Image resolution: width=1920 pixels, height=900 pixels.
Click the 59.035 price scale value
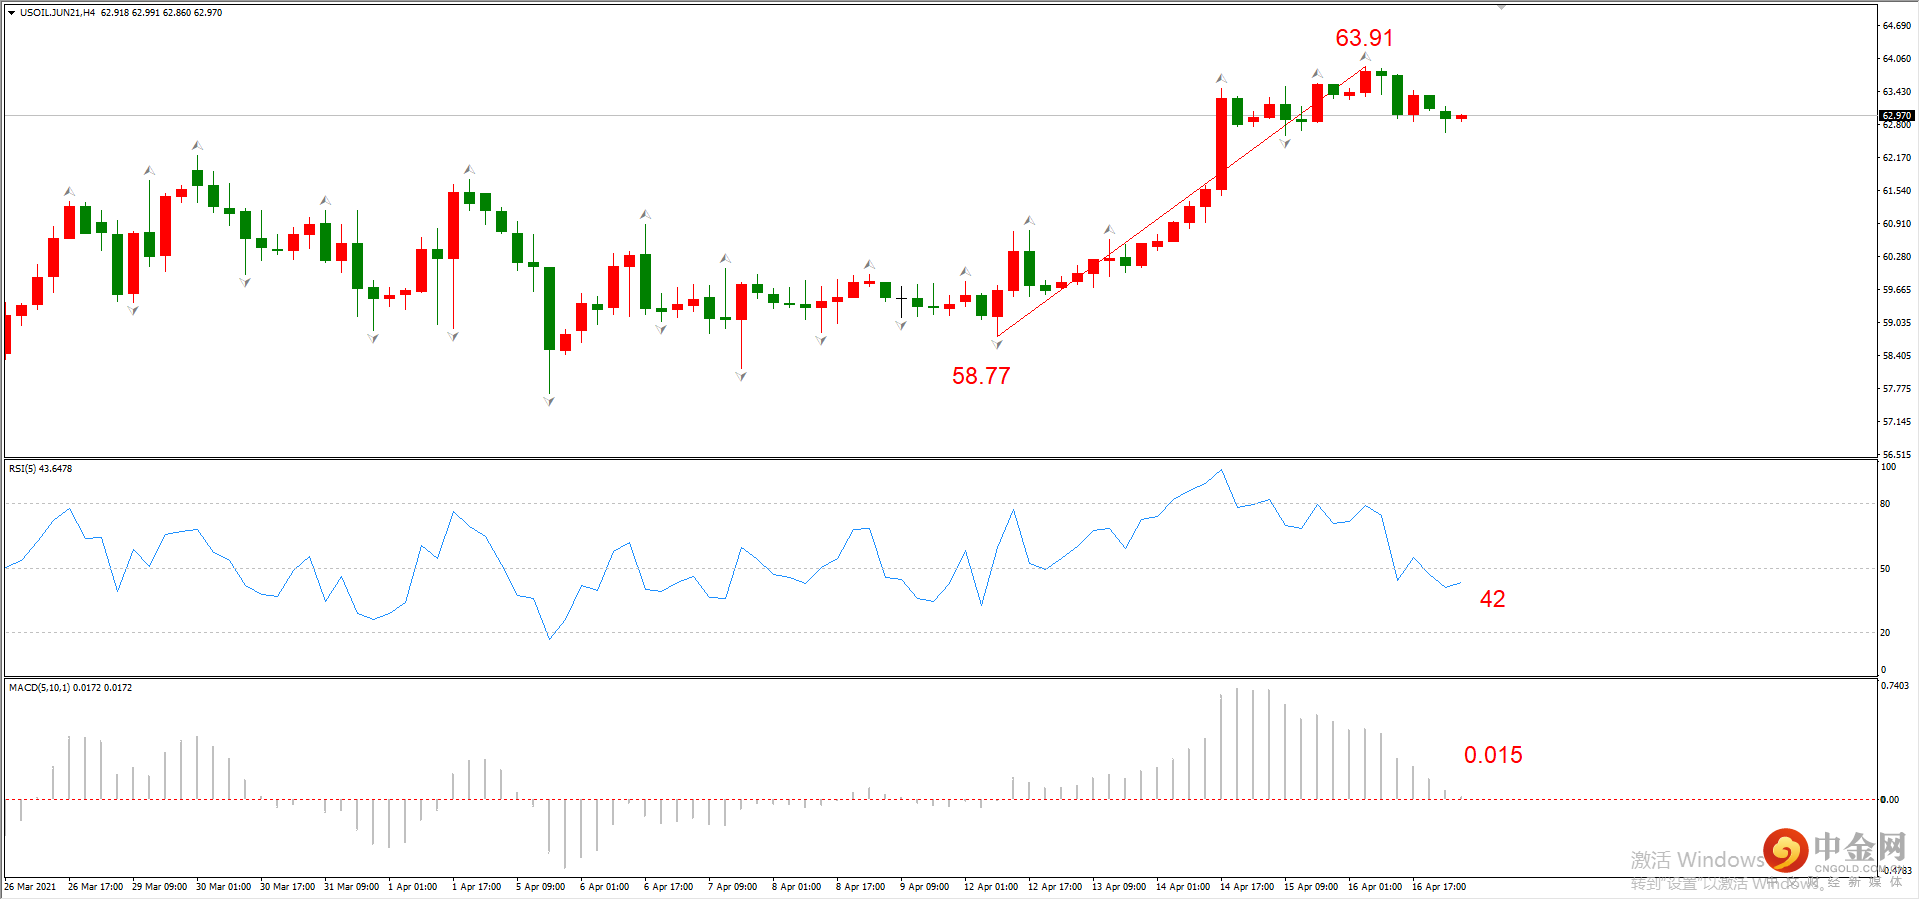coord(1897,323)
